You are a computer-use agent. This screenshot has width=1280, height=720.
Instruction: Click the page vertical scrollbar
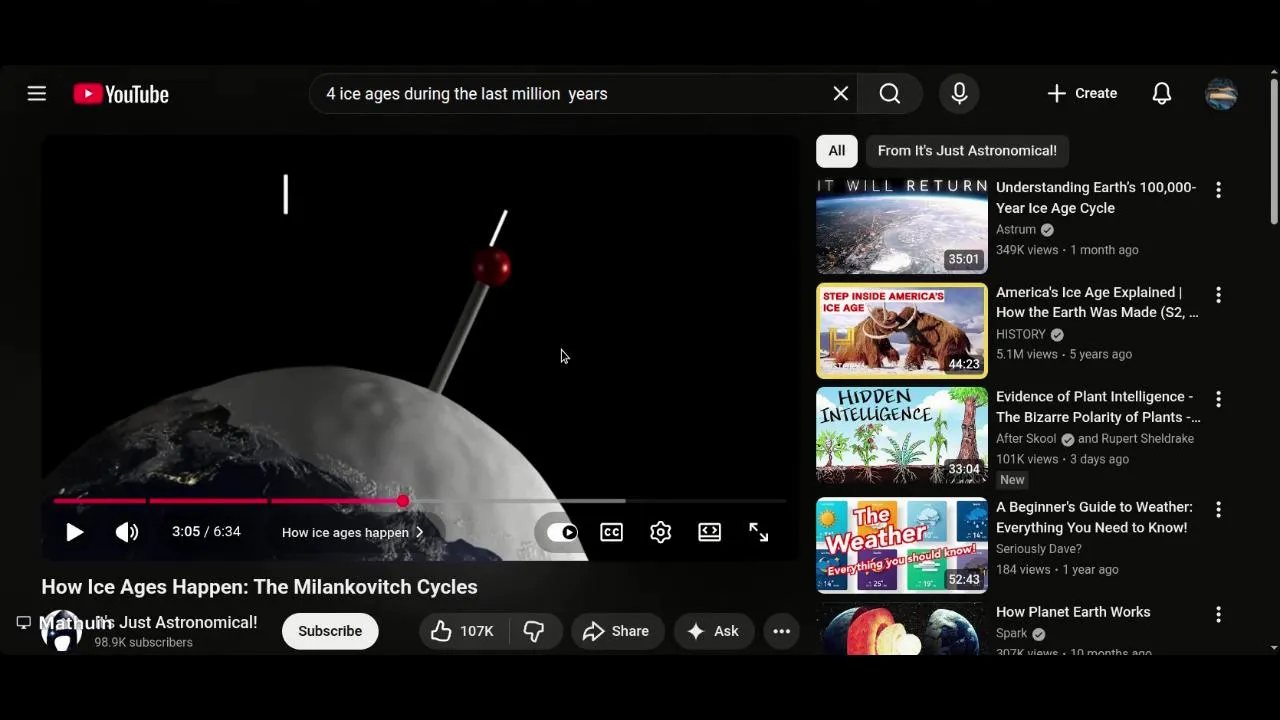click(1273, 150)
